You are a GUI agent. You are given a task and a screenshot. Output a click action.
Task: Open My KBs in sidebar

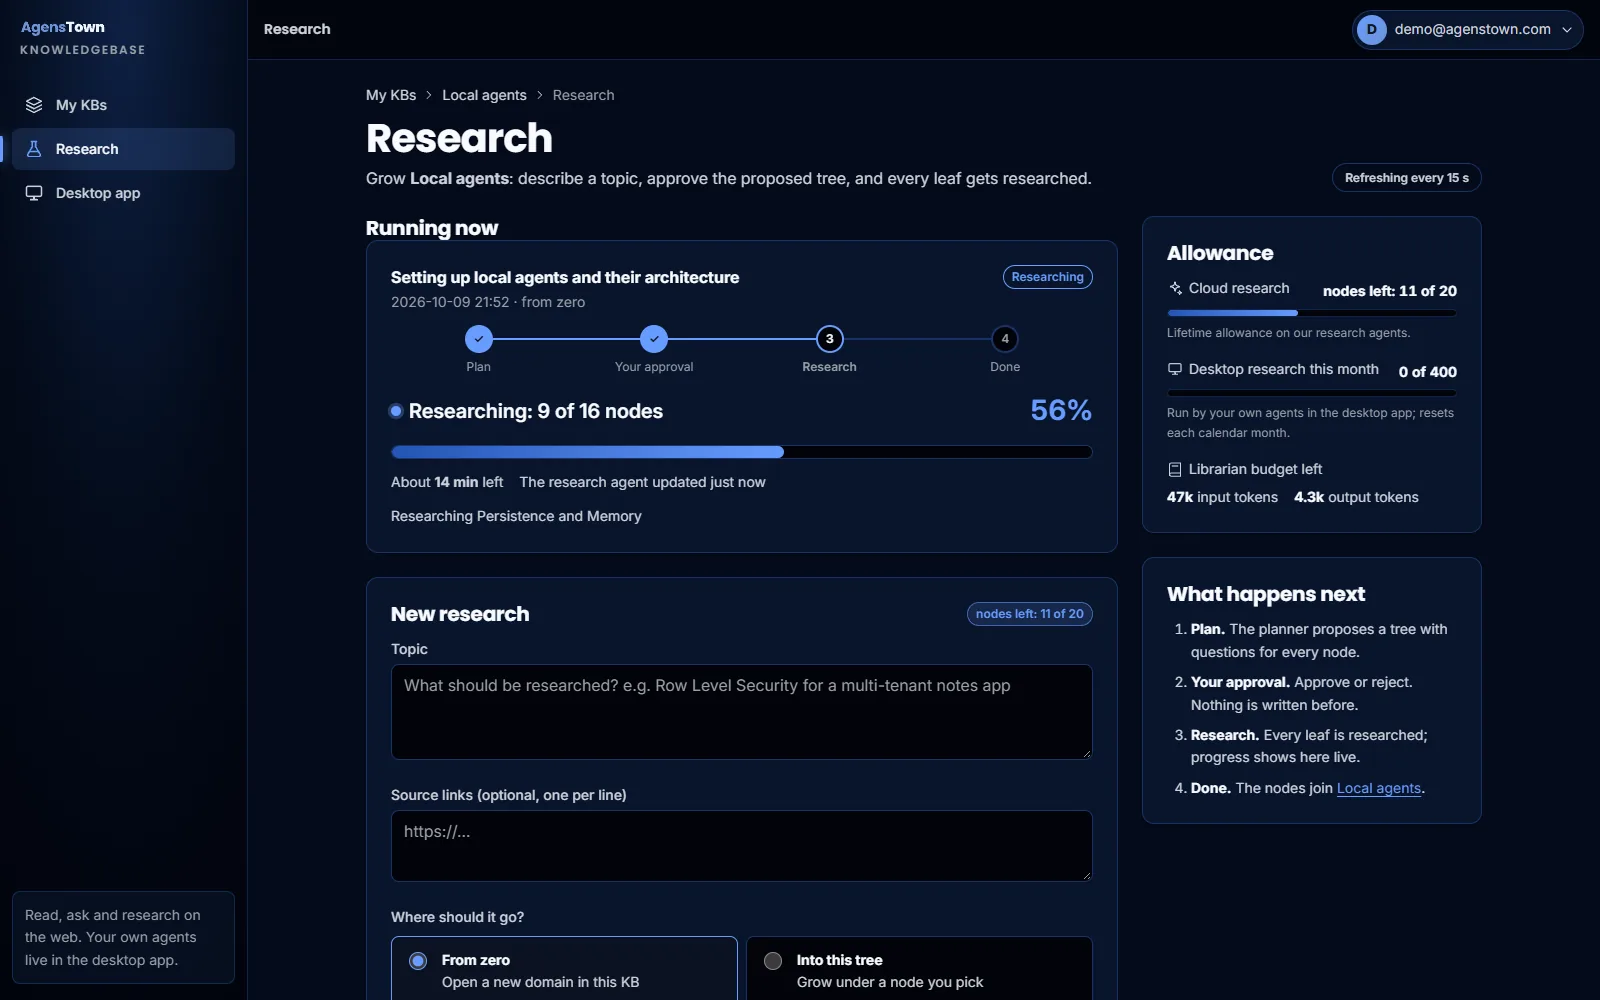click(123, 105)
